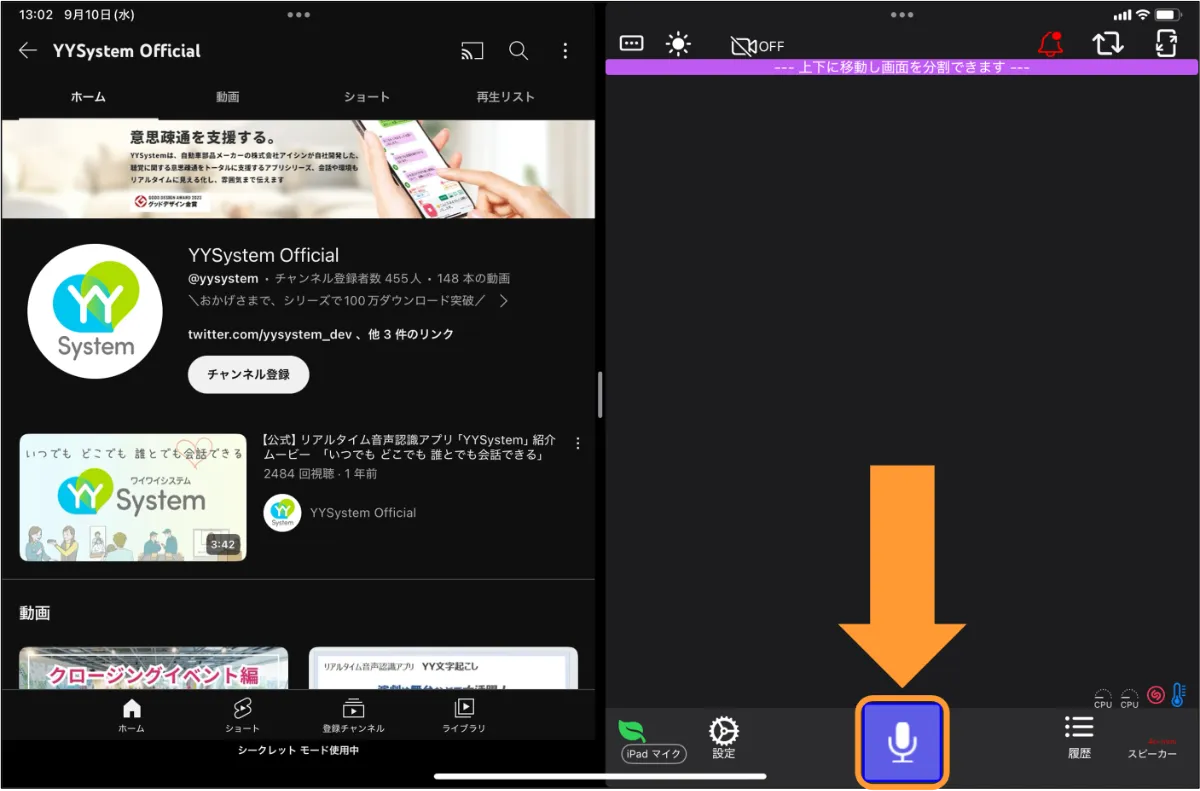
Task: Adjust brightness with the sun icon
Action: click(679, 44)
